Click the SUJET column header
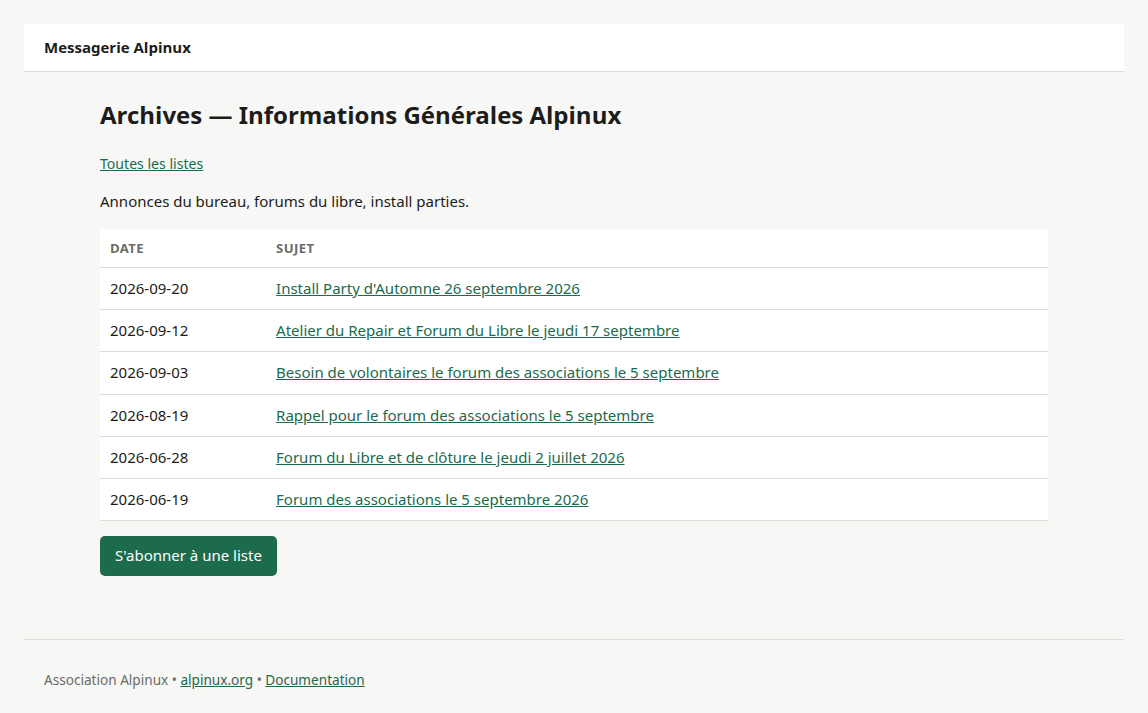1148x713 pixels. pos(295,248)
